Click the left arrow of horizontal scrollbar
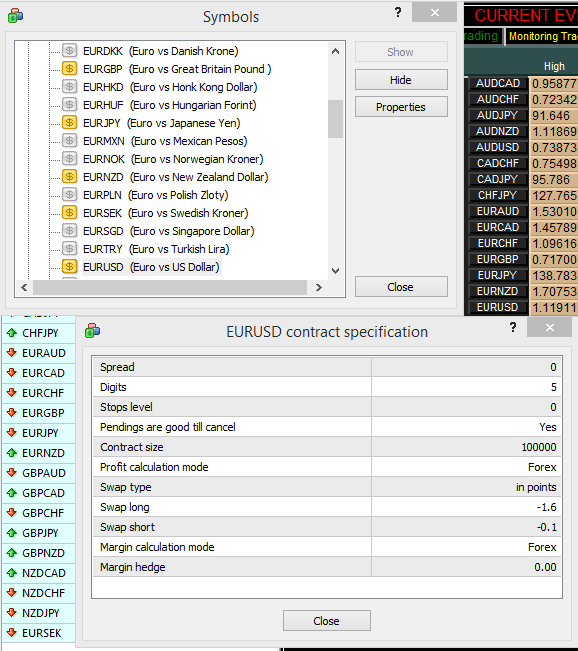The width and height of the screenshot is (578, 651). tap(24, 287)
